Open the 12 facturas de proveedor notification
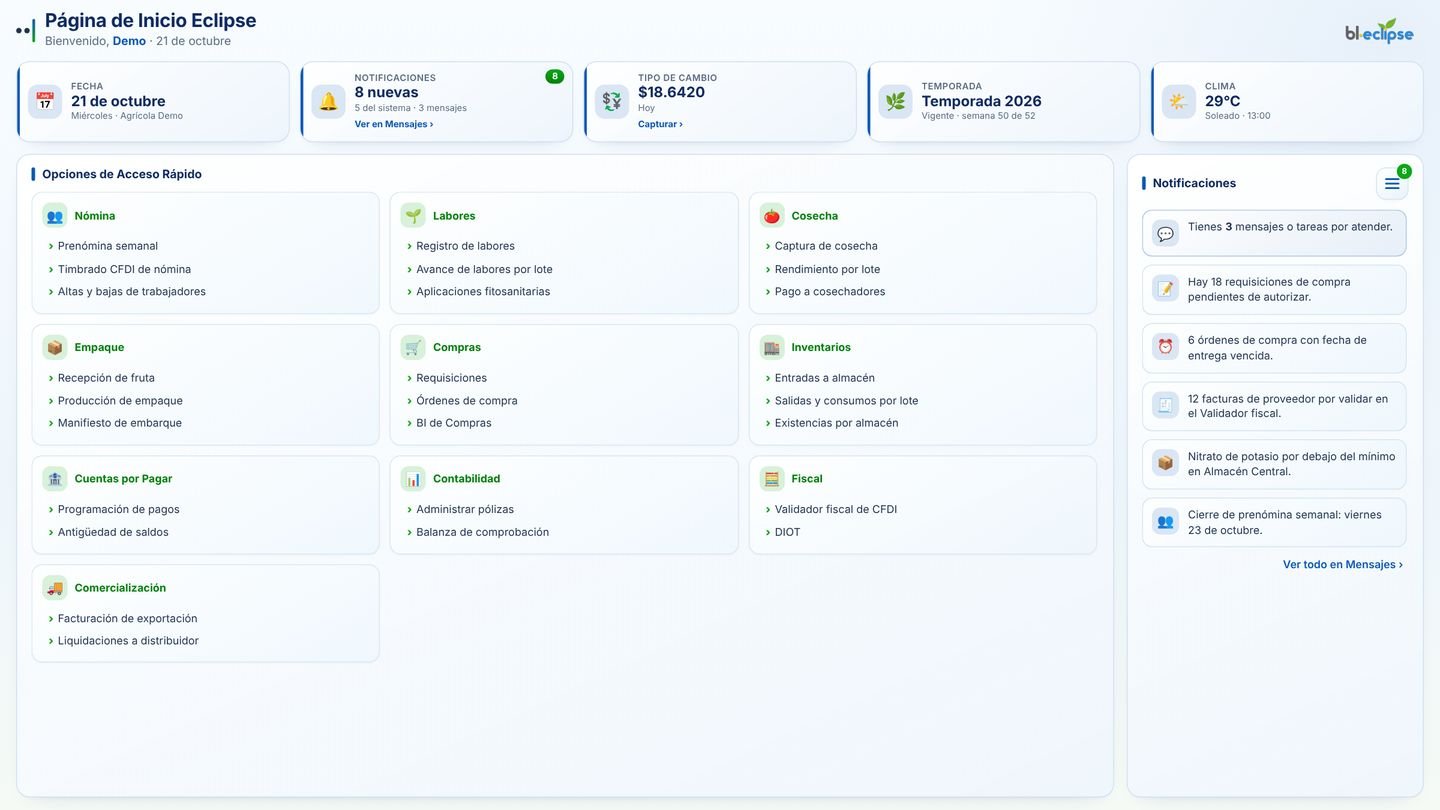Screen dimensions: 1440x810 click(x=1274, y=406)
